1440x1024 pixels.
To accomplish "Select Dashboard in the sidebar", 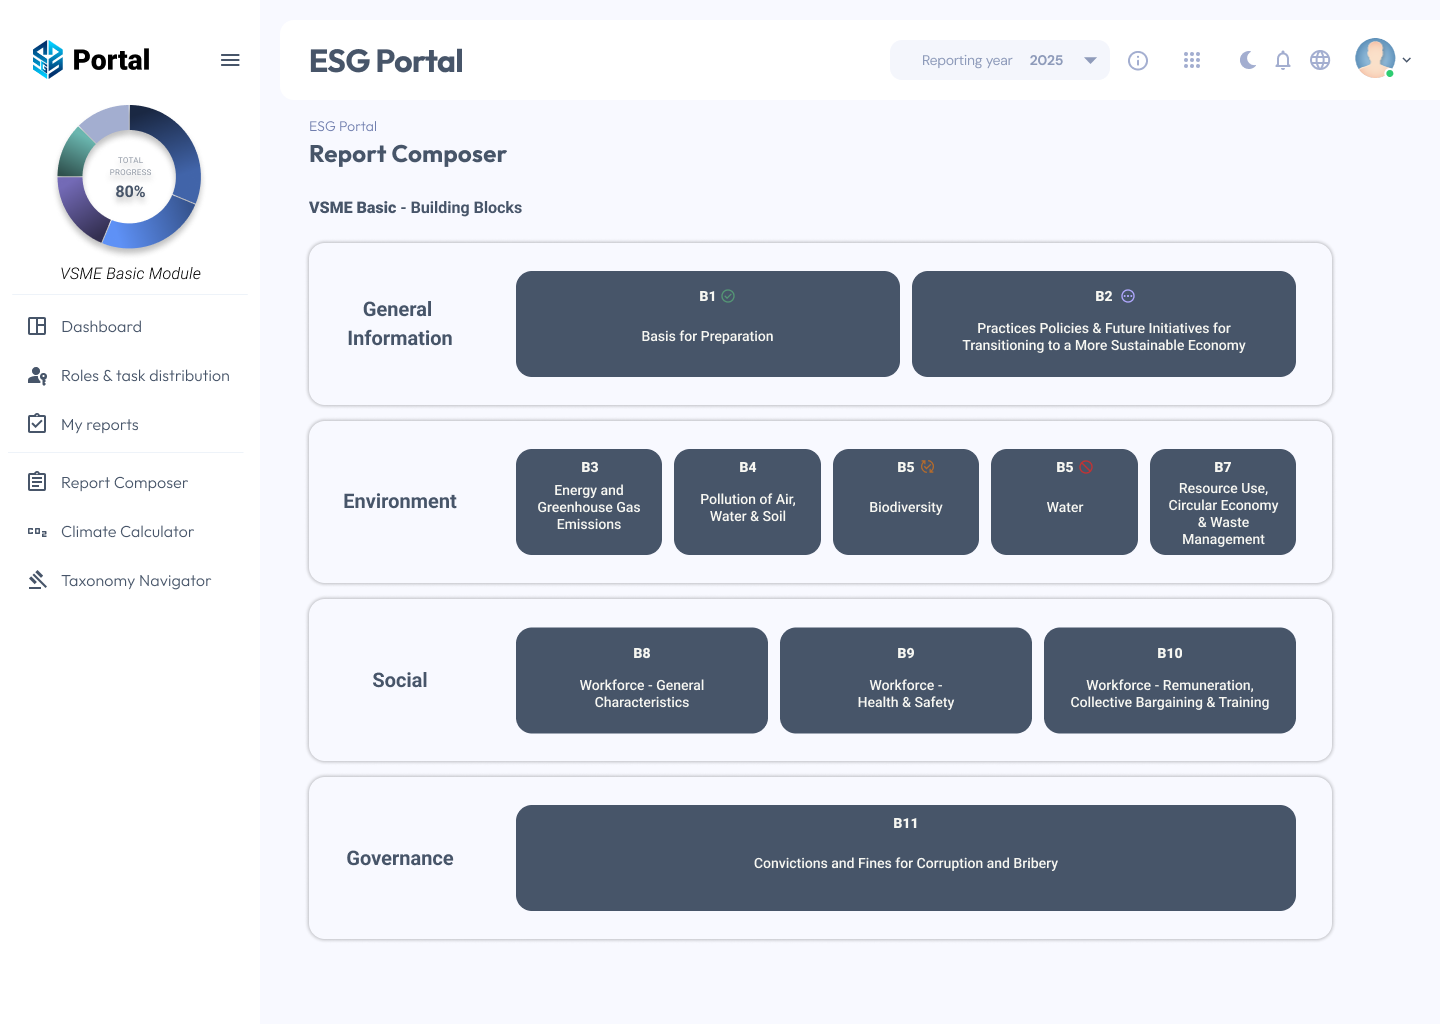I will click(100, 326).
